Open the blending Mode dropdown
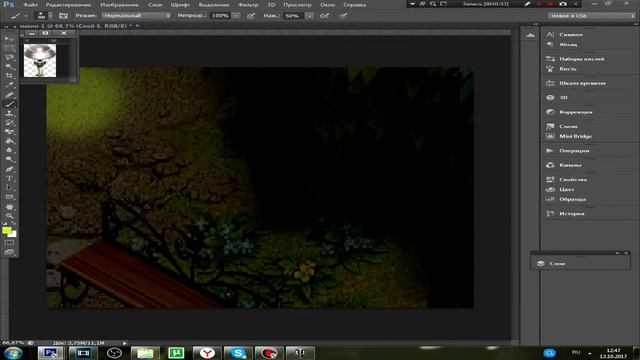Screen dimensions: 640x360 pos(136,16)
